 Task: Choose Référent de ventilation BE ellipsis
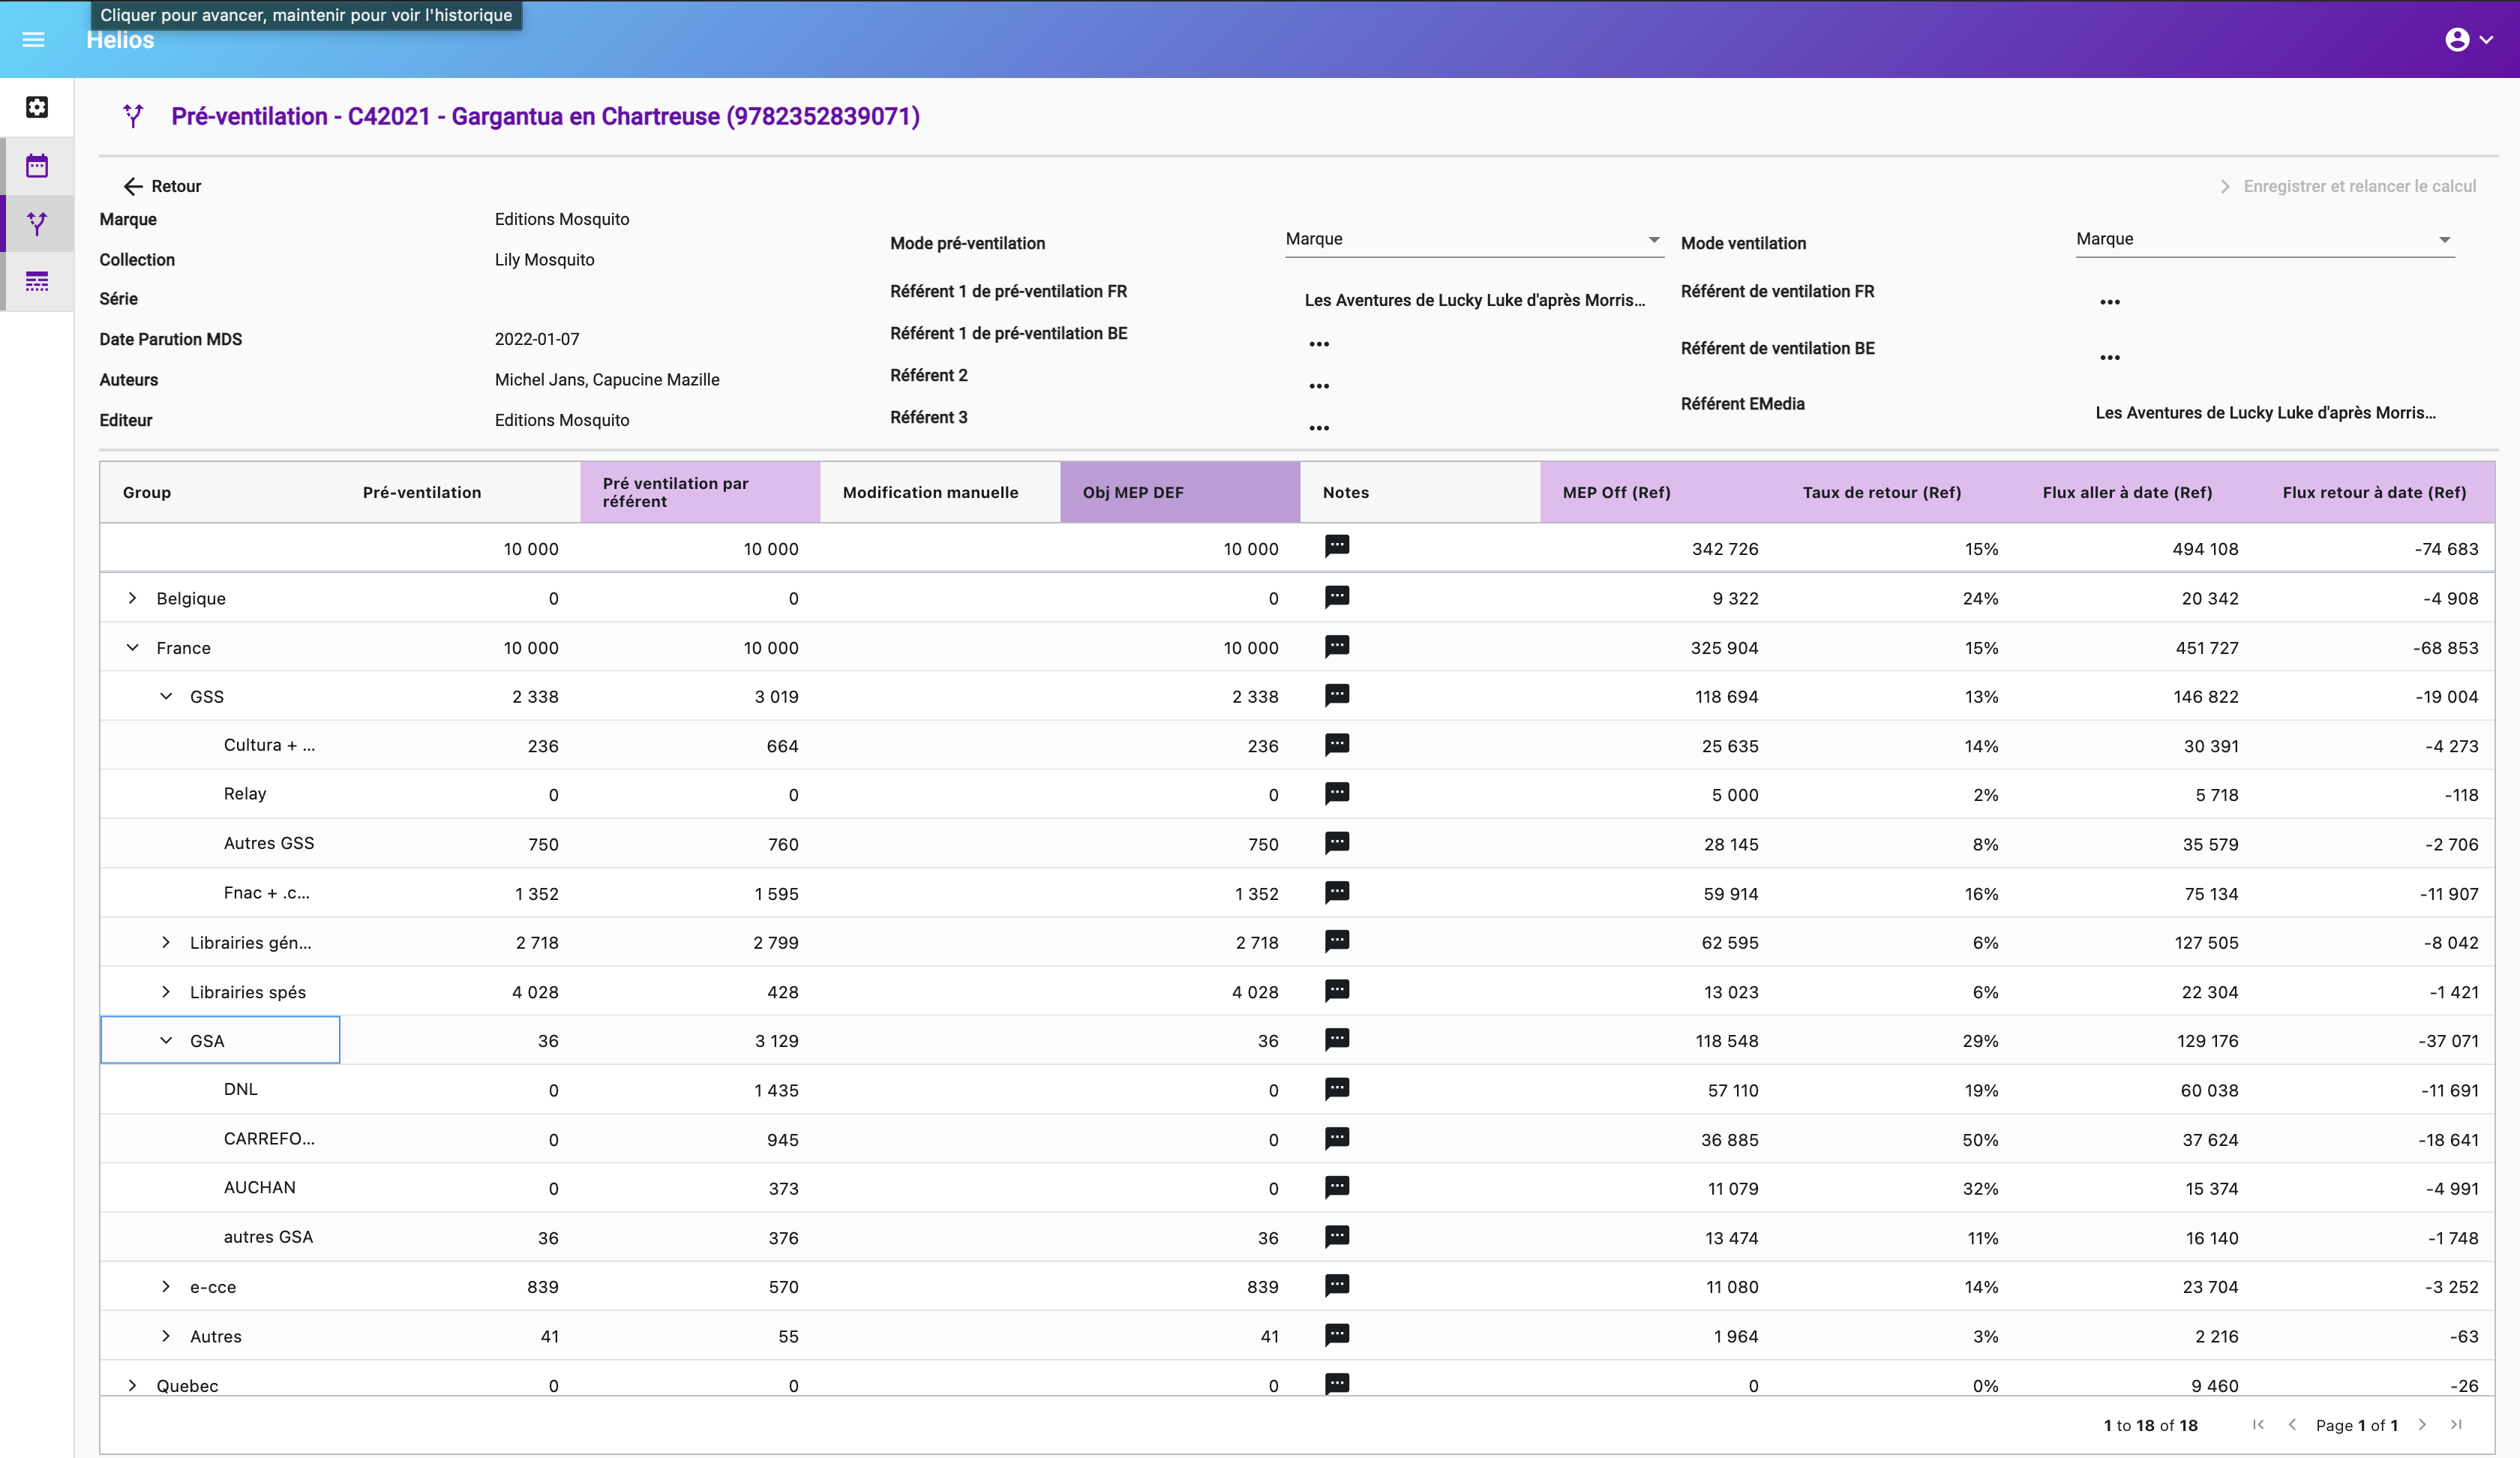coord(2110,357)
